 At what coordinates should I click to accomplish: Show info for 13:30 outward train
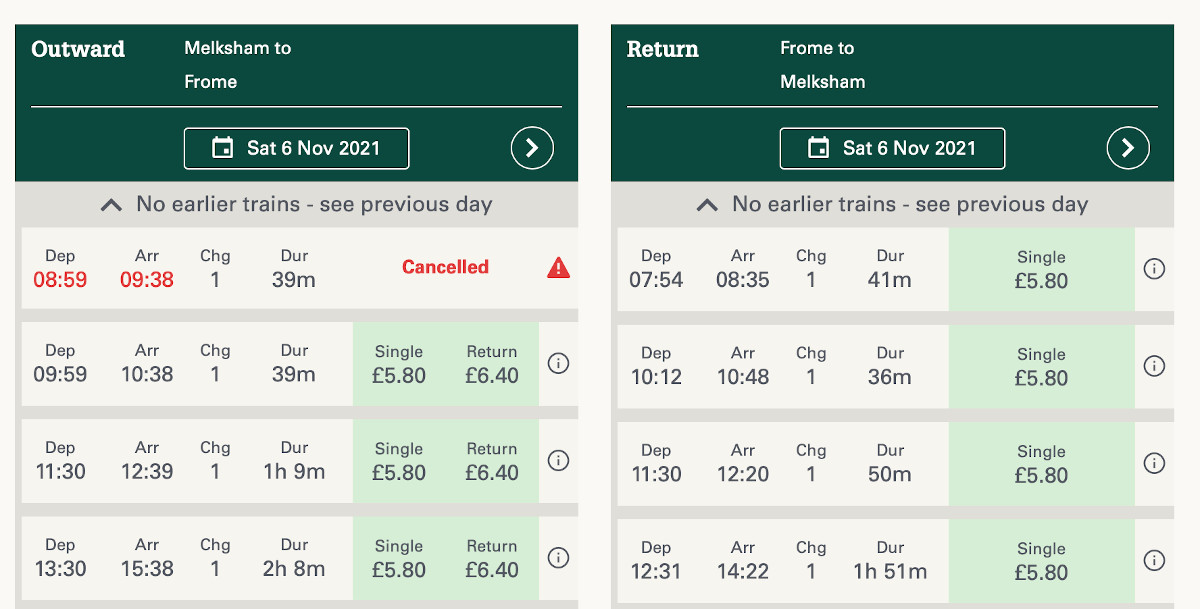coord(559,558)
